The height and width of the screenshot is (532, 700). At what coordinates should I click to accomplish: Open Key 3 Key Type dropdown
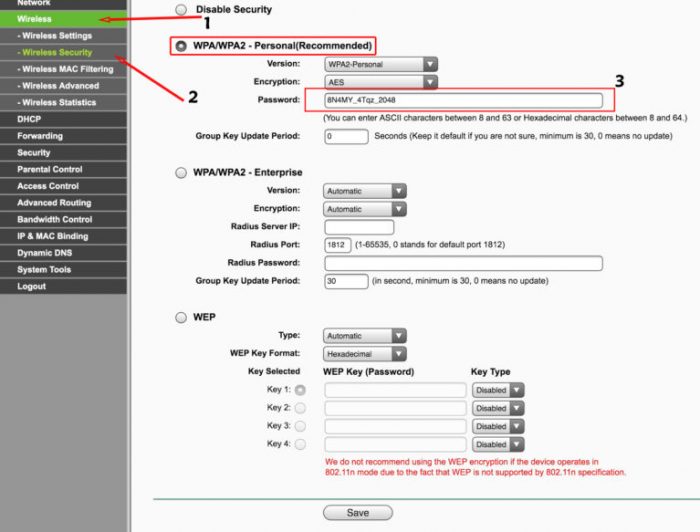coord(498,426)
